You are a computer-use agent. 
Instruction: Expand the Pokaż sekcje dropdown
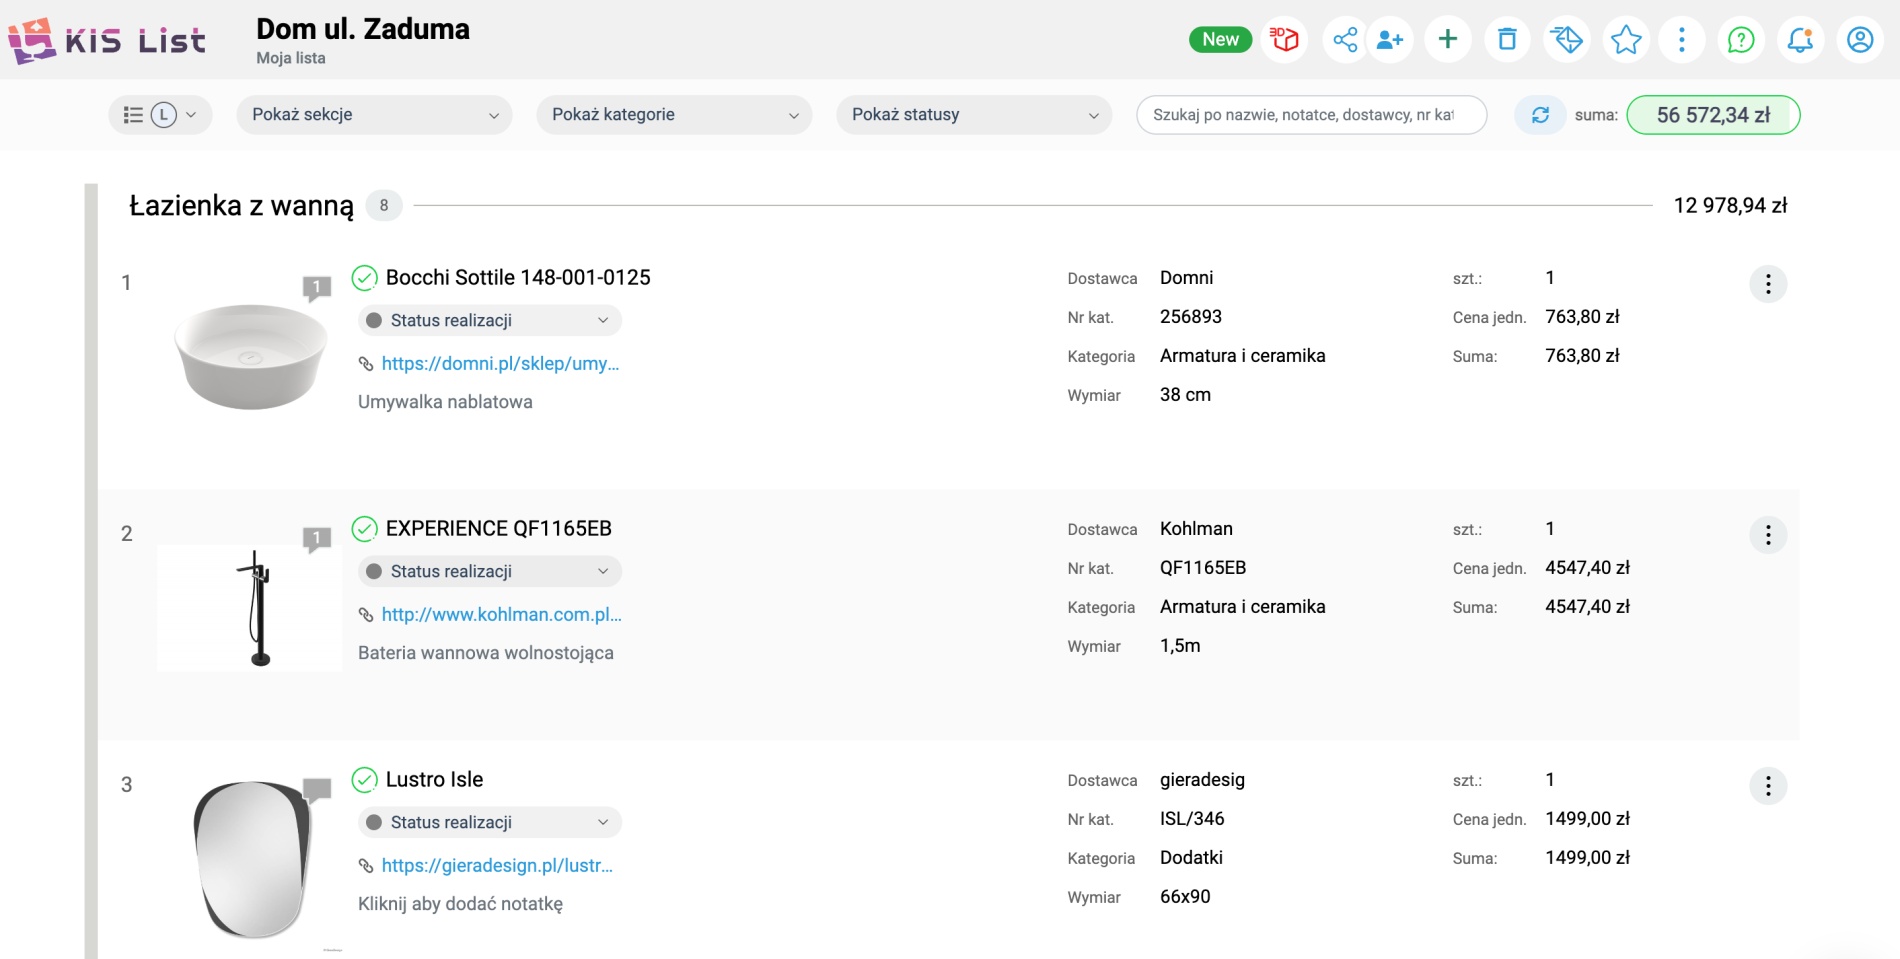(374, 115)
